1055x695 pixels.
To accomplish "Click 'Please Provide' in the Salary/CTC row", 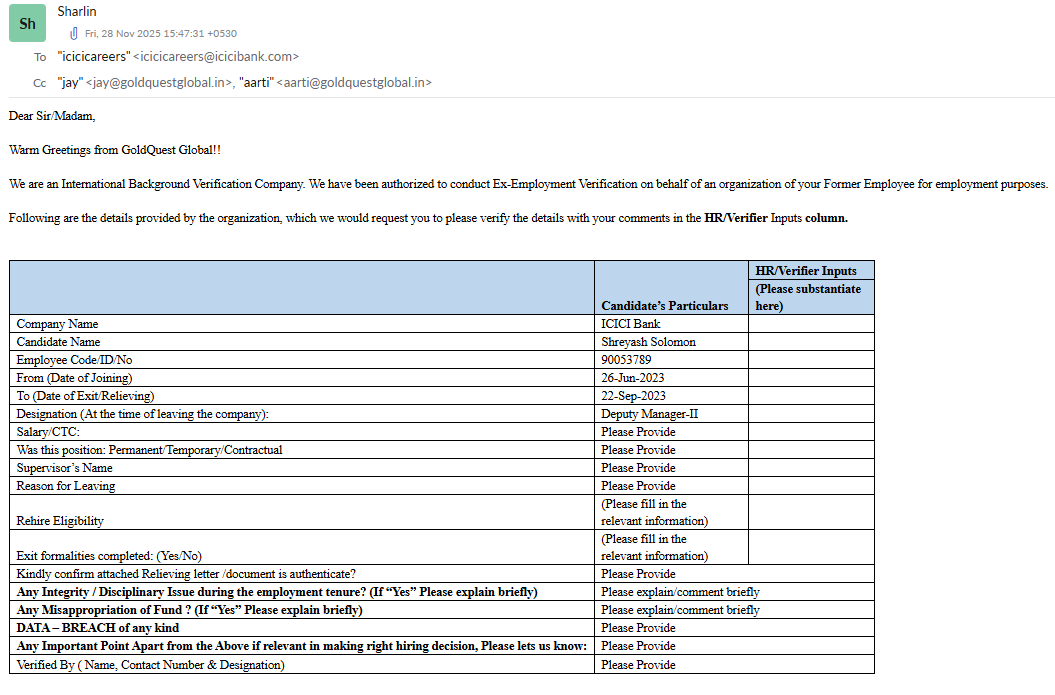I will (x=638, y=432).
